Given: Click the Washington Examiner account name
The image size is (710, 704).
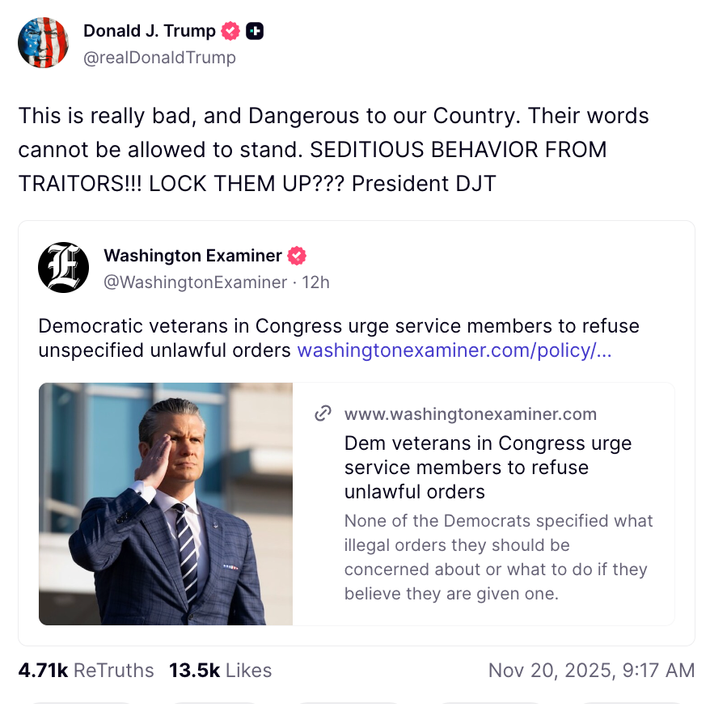Looking at the screenshot, I should [192, 256].
